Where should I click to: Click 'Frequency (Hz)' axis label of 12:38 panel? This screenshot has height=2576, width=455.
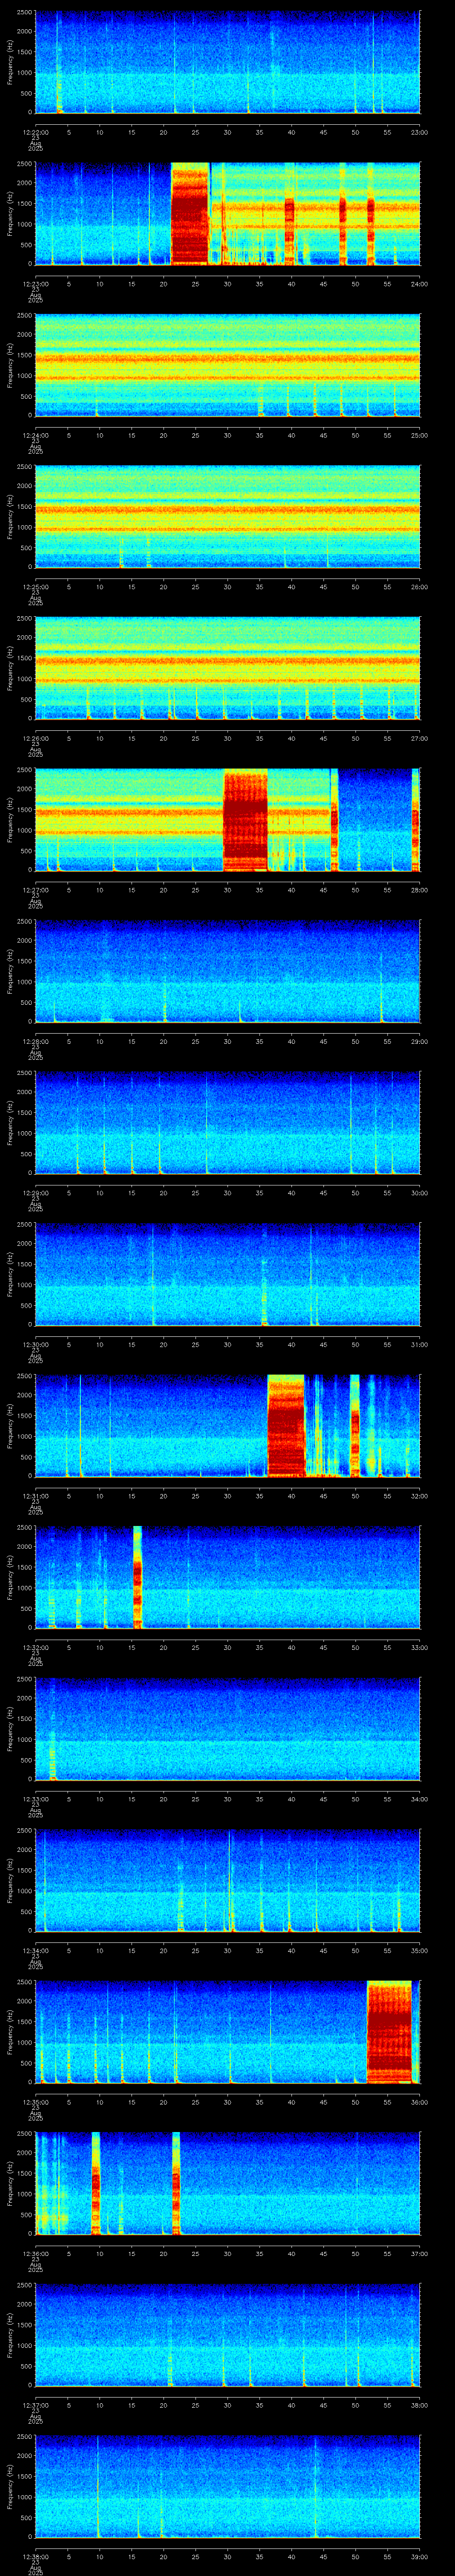pyautogui.click(x=10, y=2486)
